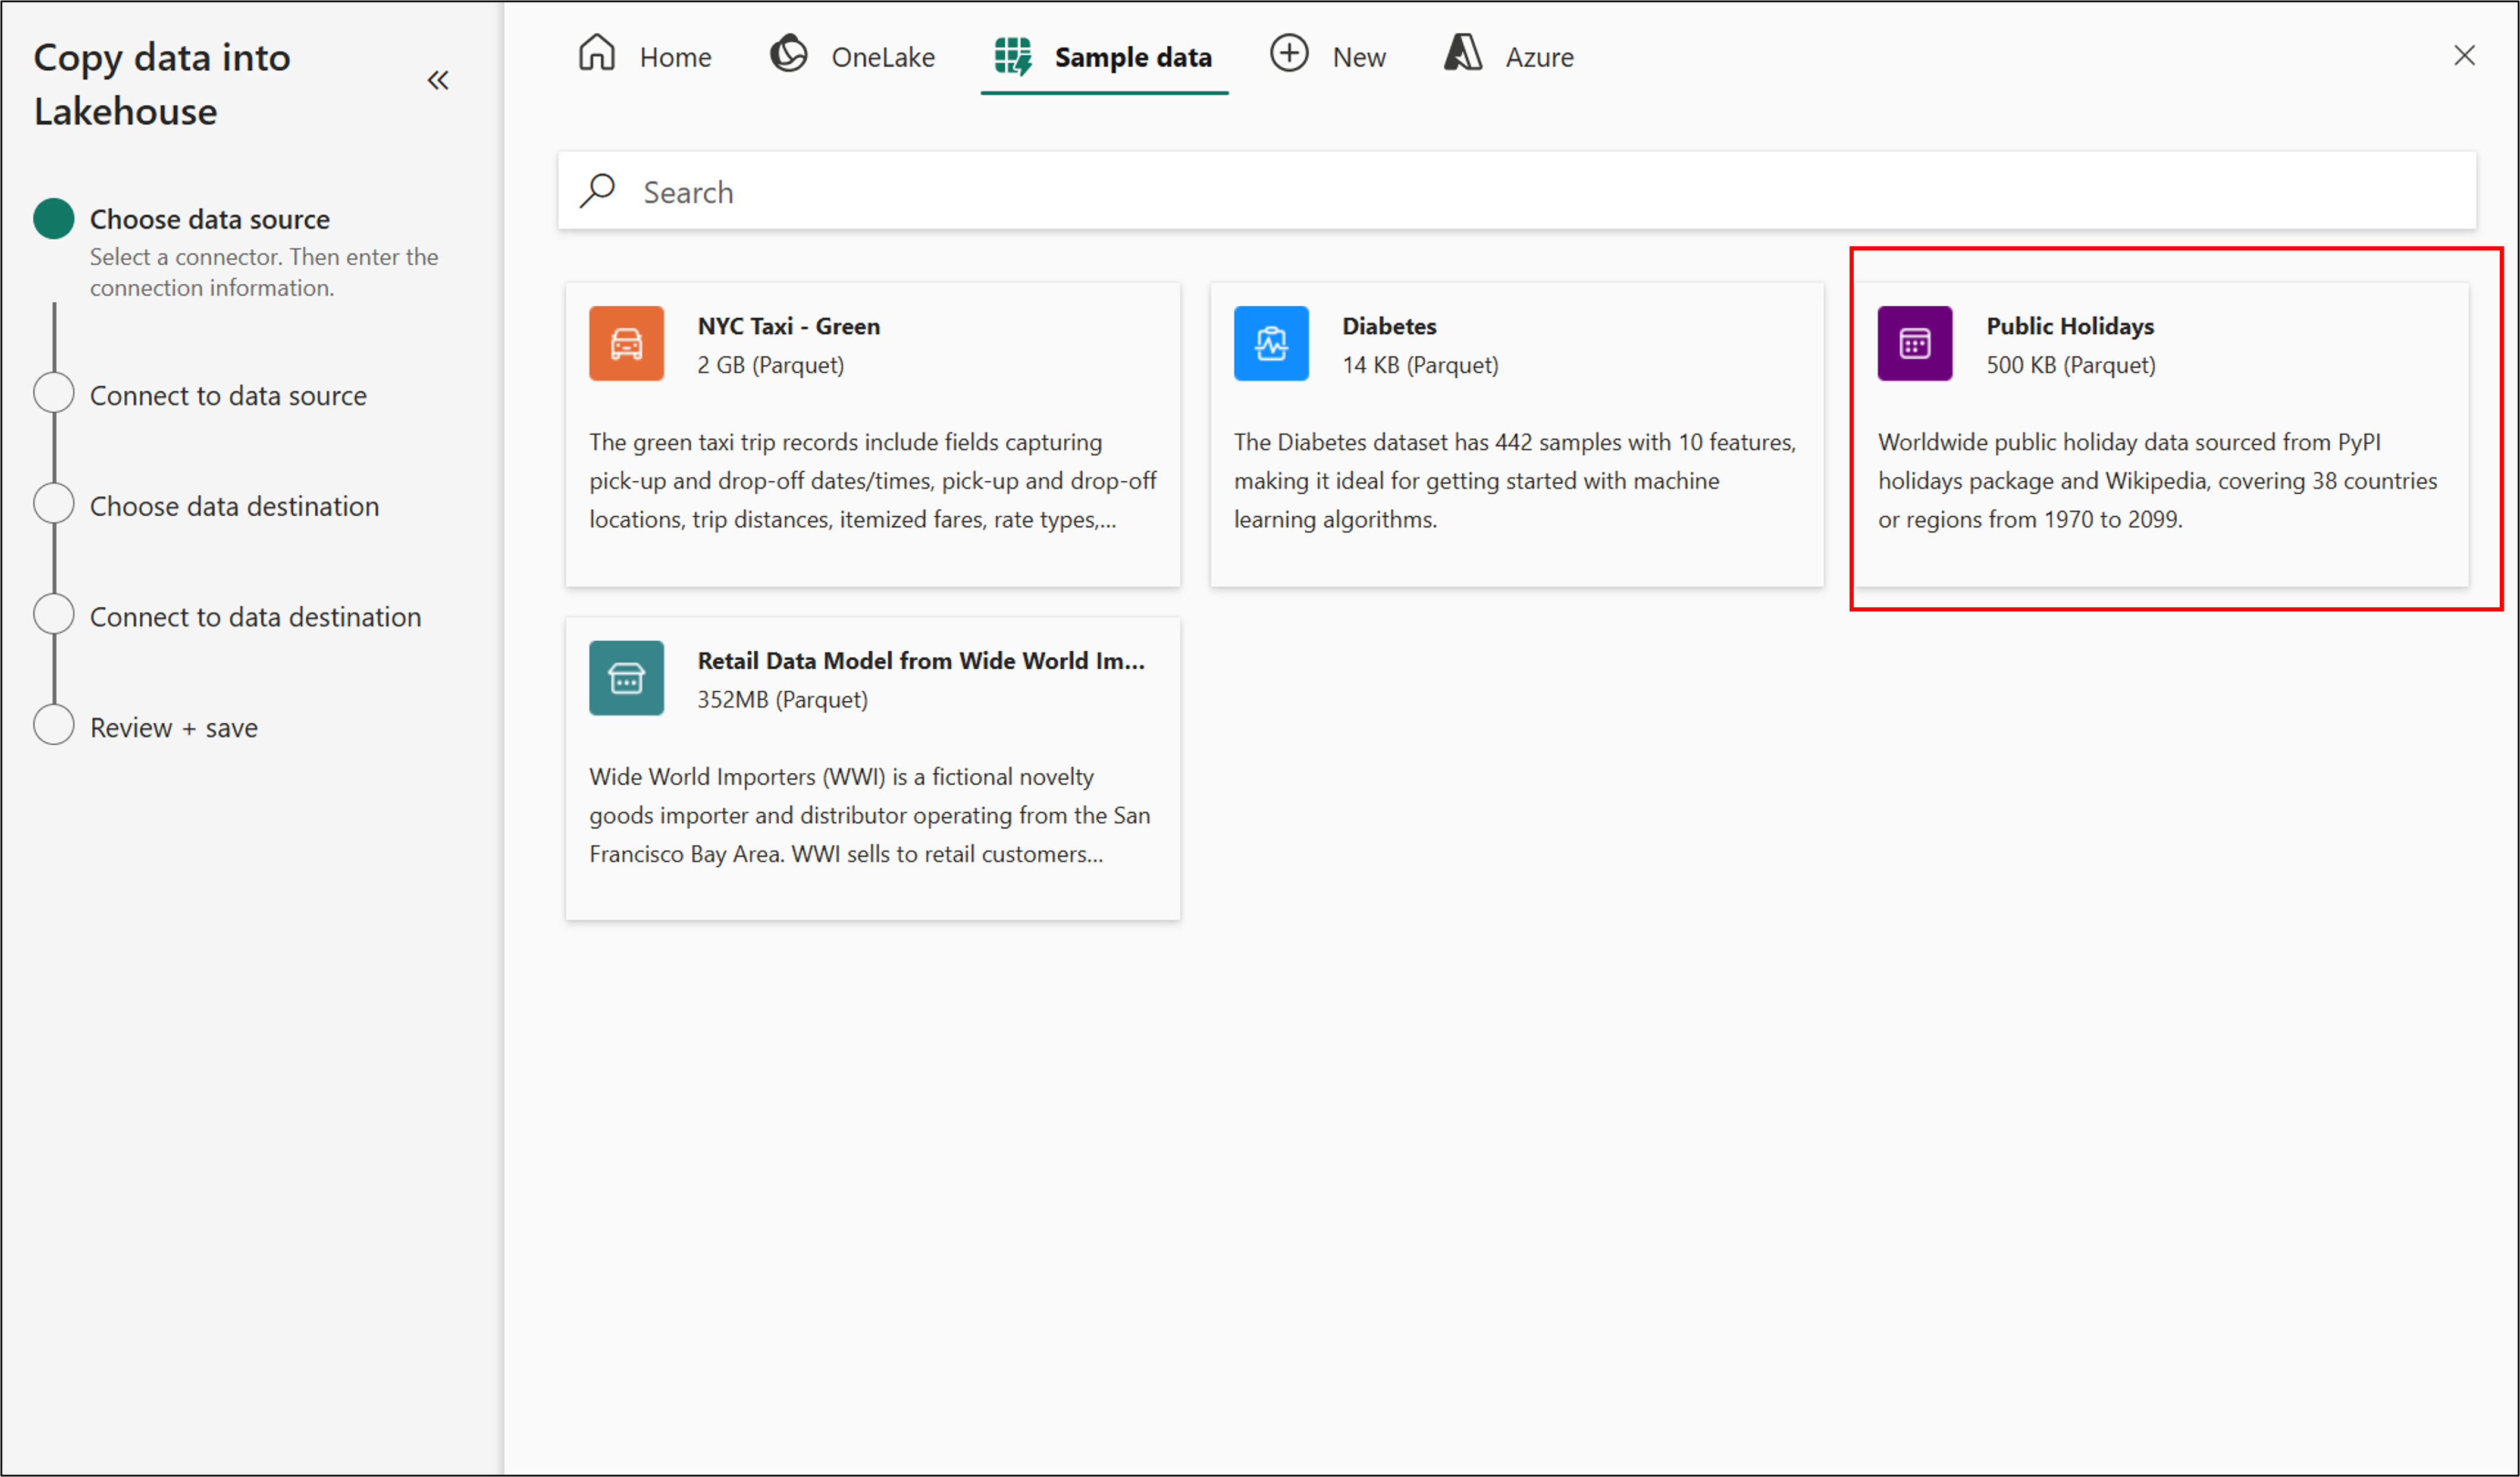
Task: Focus the Search input field
Action: coord(1500,191)
